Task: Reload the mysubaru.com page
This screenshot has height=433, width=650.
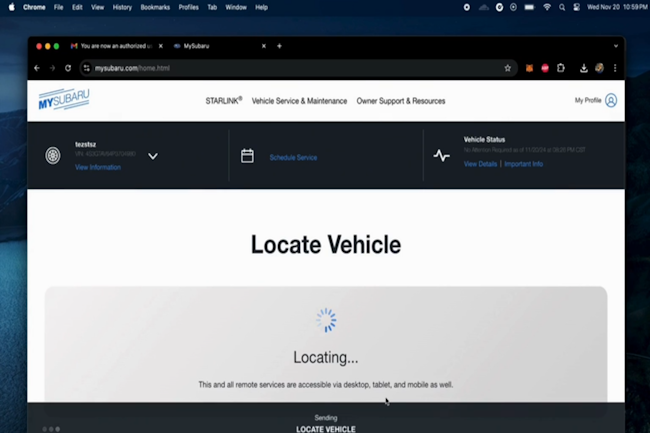Action: [x=68, y=68]
